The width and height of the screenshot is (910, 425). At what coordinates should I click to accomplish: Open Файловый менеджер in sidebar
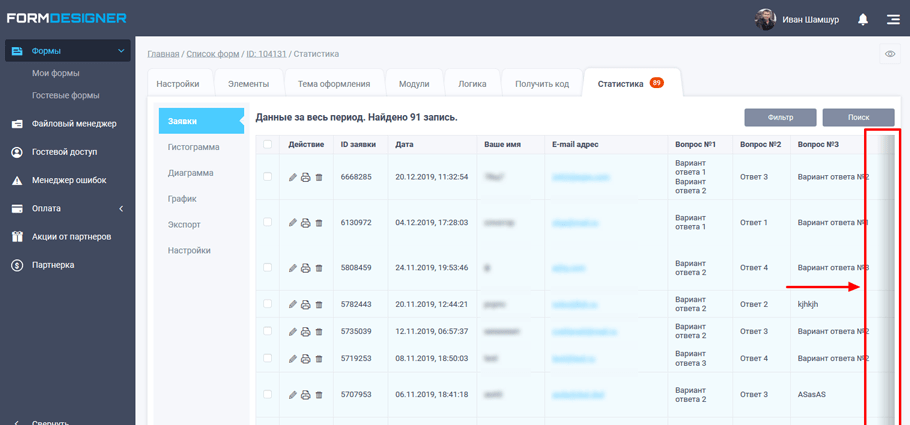click(x=73, y=124)
